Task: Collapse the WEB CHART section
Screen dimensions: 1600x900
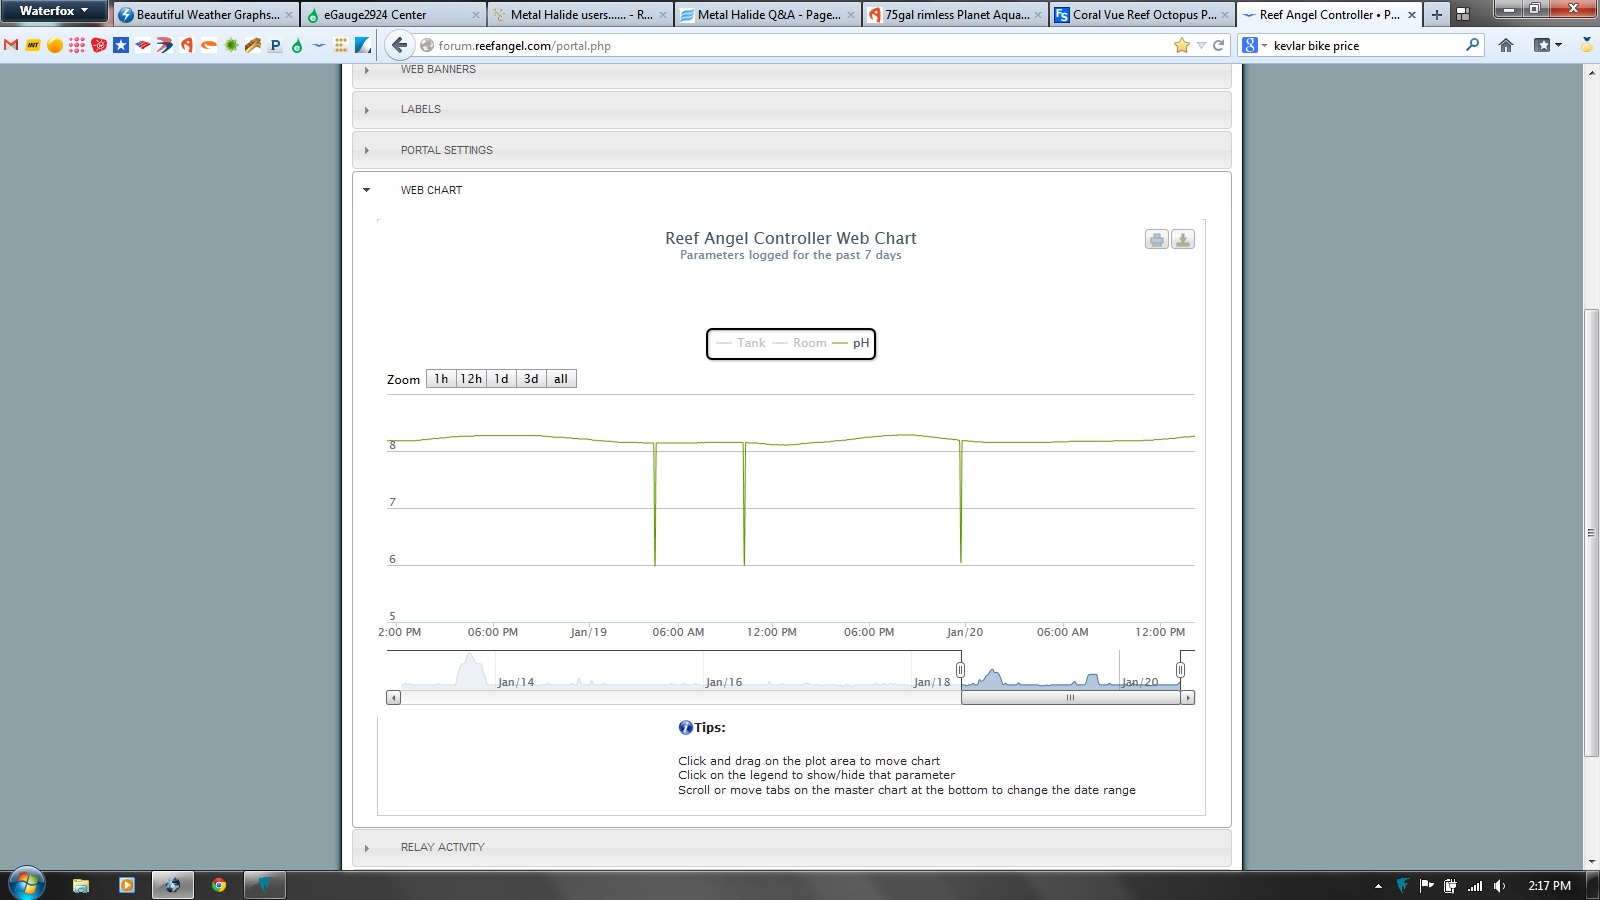Action: tap(791, 190)
